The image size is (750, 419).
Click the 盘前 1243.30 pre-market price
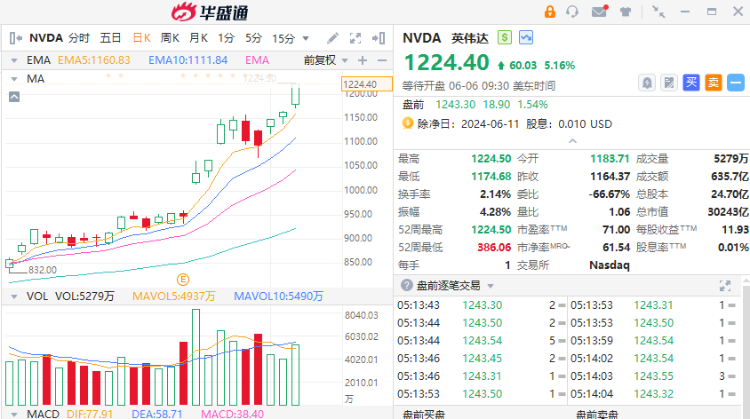pyautogui.click(x=455, y=104)
